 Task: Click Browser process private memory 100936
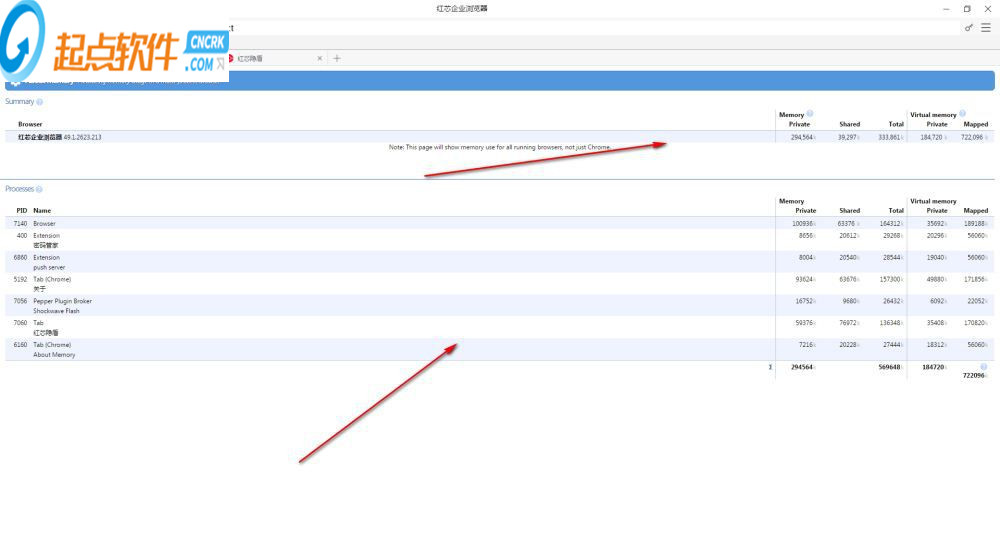point(803,223)
